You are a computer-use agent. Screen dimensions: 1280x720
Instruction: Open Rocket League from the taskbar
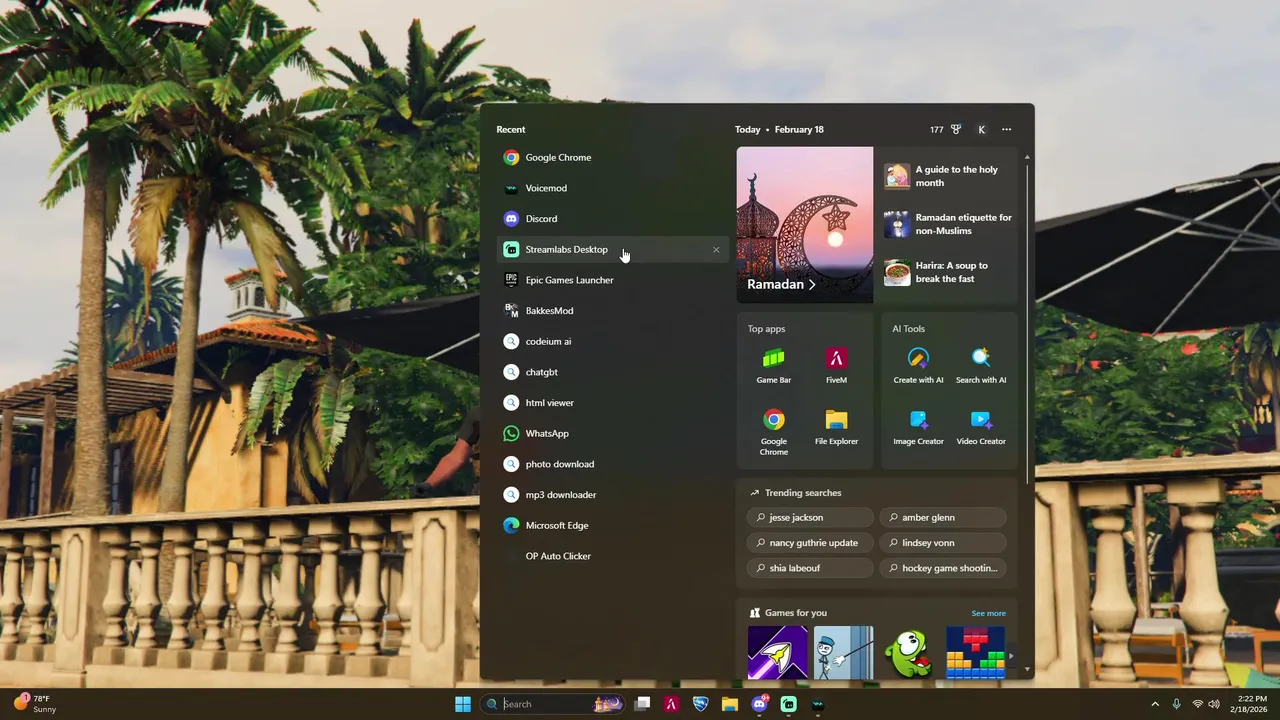pos(701,704)
